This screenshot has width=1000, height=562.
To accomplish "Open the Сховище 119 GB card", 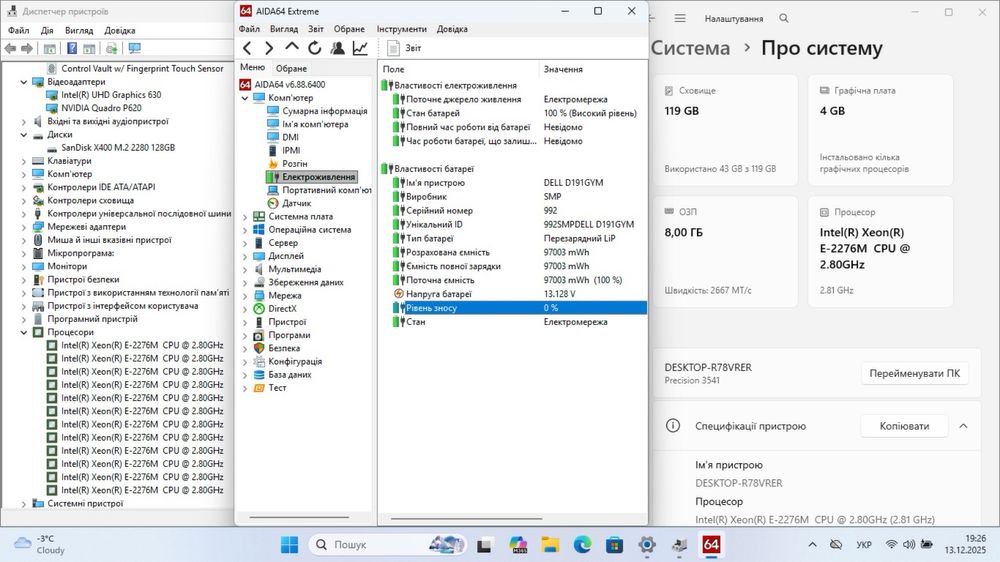I will [x=725, y=130].
